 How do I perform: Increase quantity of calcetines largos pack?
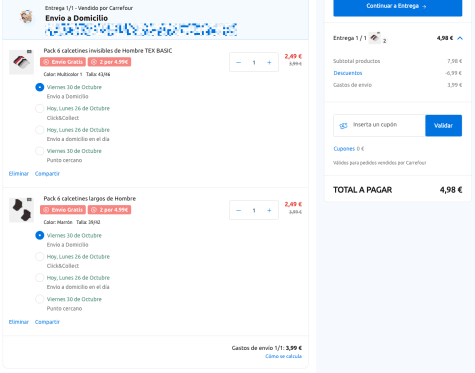pyautogui.click(x=269, y=210)
